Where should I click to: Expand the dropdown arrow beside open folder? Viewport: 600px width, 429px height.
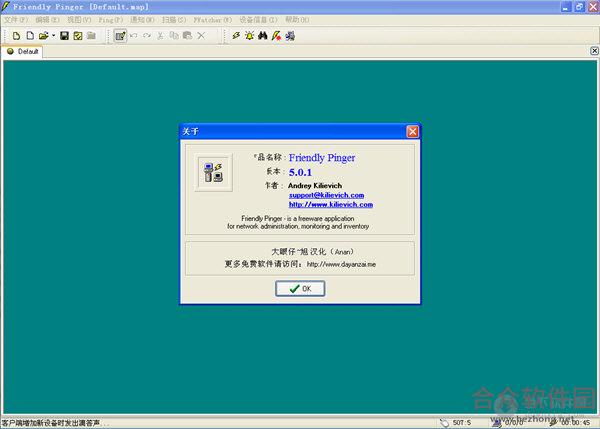tap(53, 36)
